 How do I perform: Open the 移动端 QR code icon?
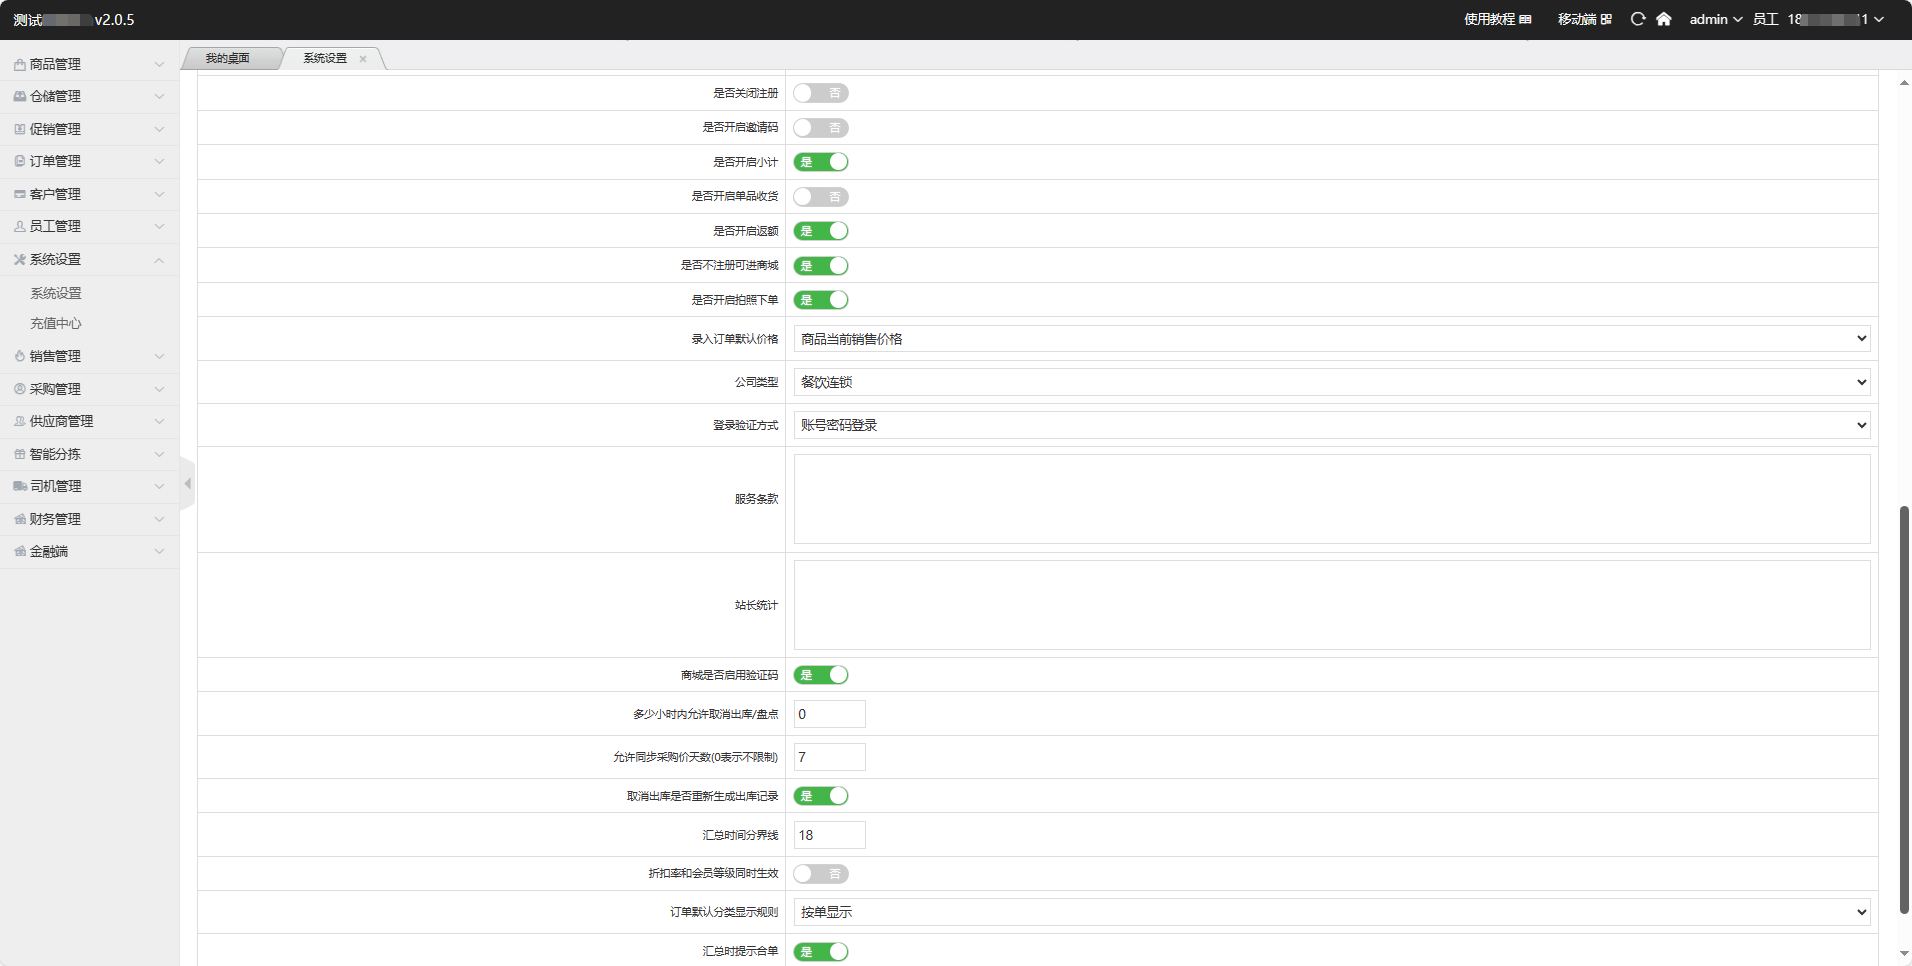1606,19
